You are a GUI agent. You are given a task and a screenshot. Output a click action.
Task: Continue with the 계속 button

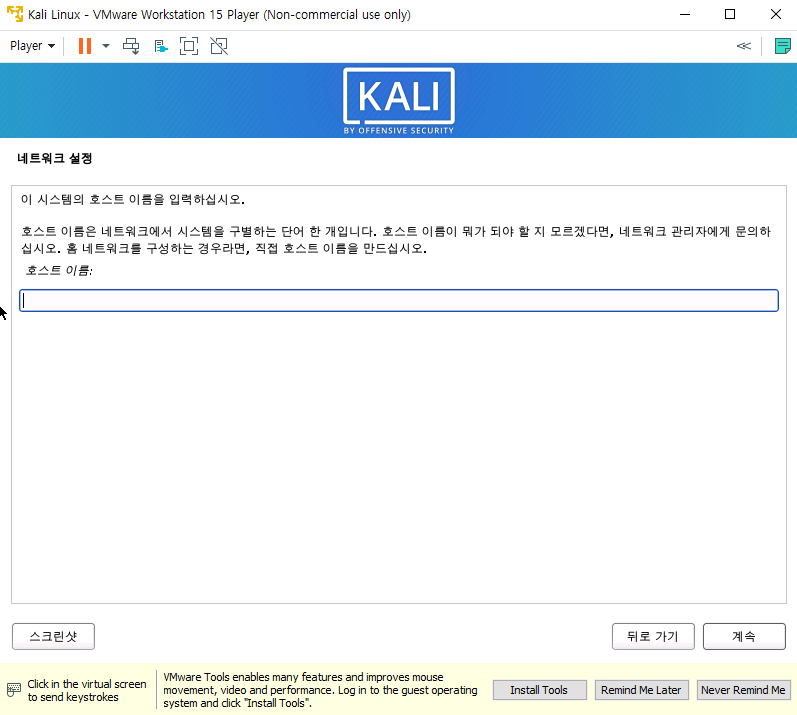point(744,636)
